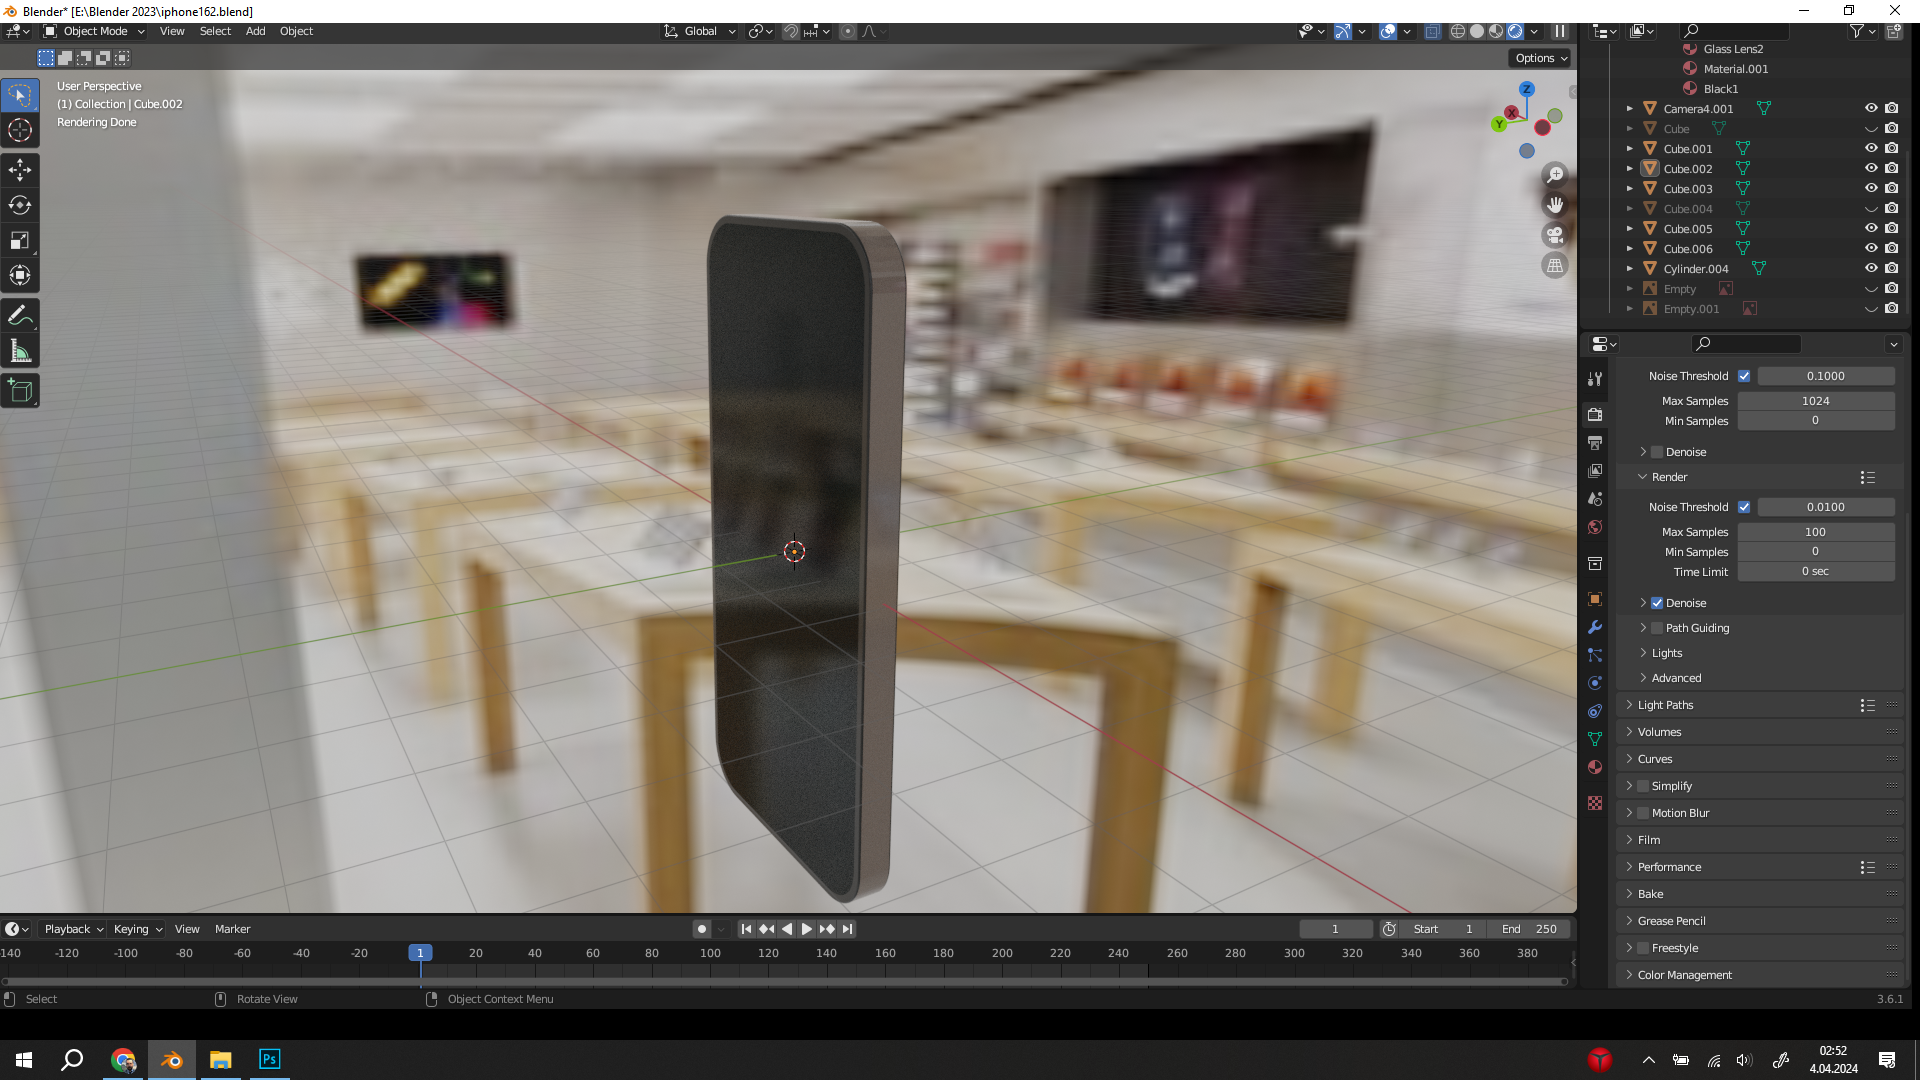Expand the Color Management panel
Viewport: 1920px width, 1080px height.
click(1684, 975)
